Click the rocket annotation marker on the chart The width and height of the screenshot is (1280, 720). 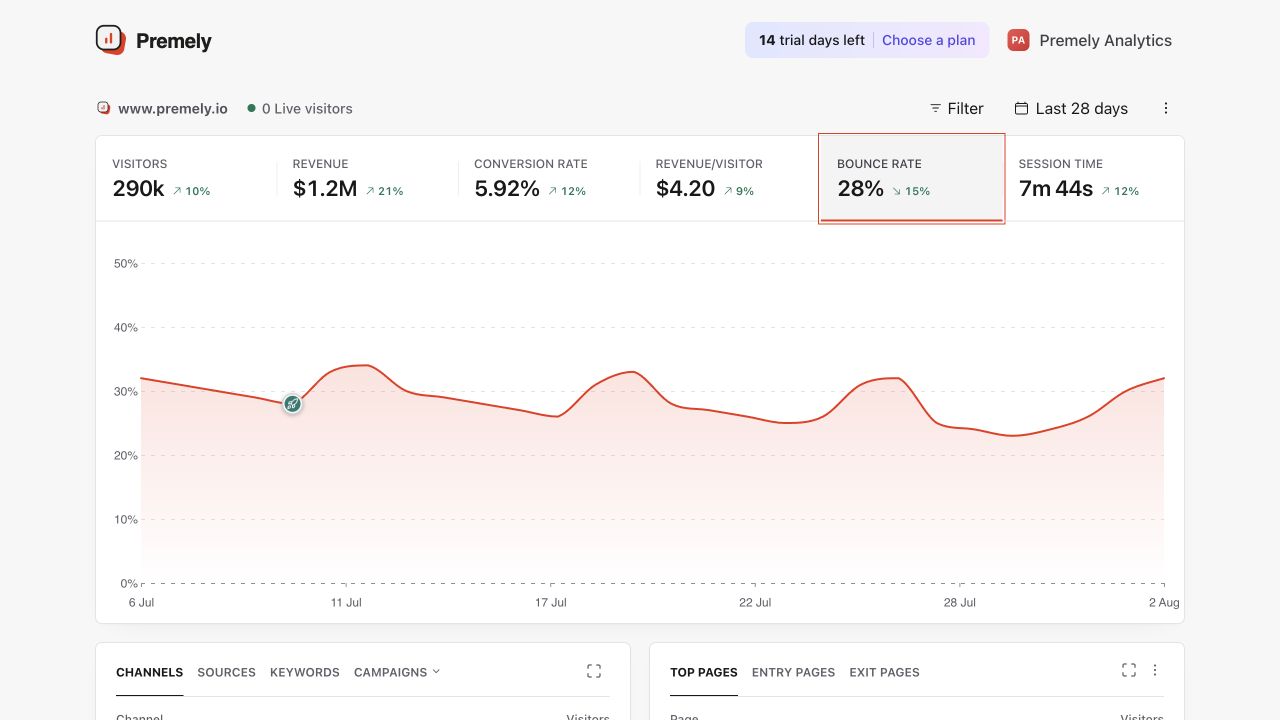tap(292, 404)
